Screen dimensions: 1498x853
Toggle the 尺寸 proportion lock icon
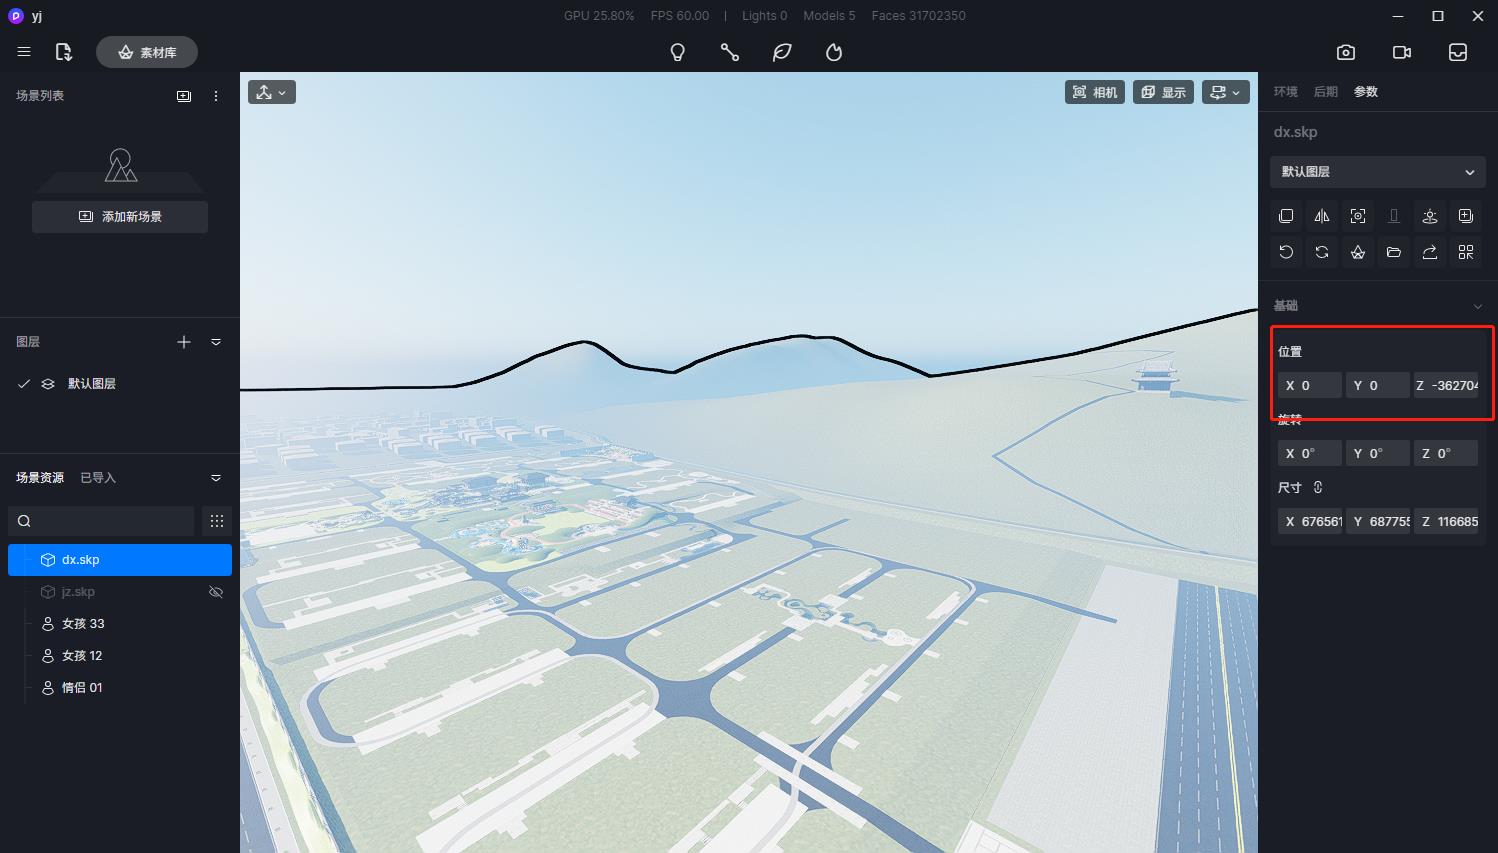[x=1318, y=487]
